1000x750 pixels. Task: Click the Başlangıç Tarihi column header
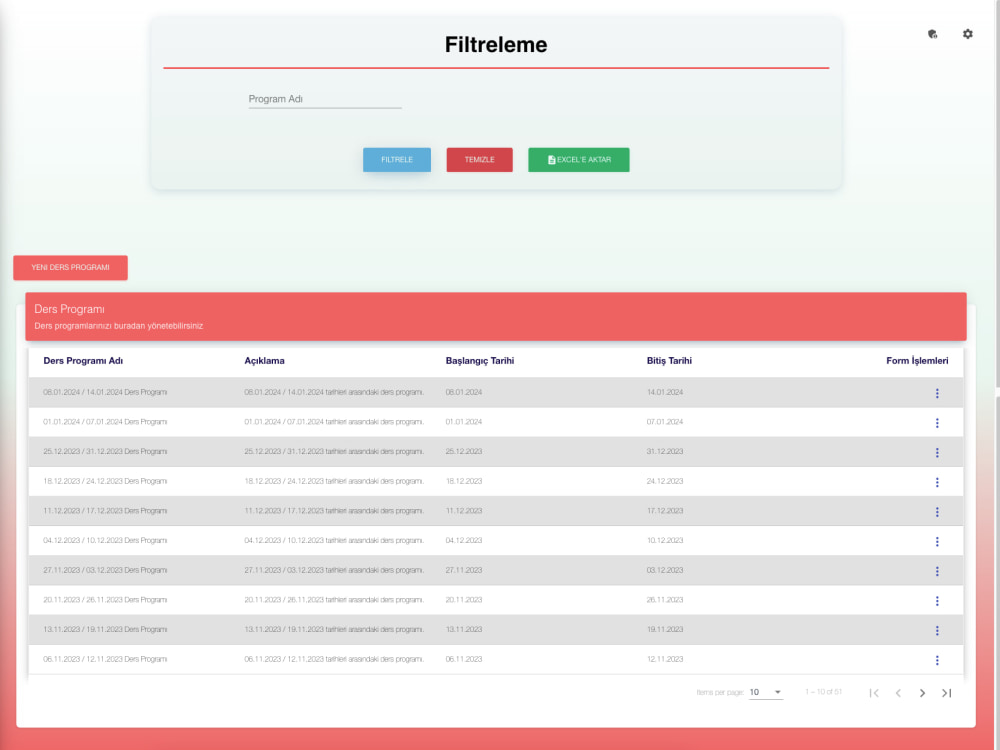click(x=480, y=360)
